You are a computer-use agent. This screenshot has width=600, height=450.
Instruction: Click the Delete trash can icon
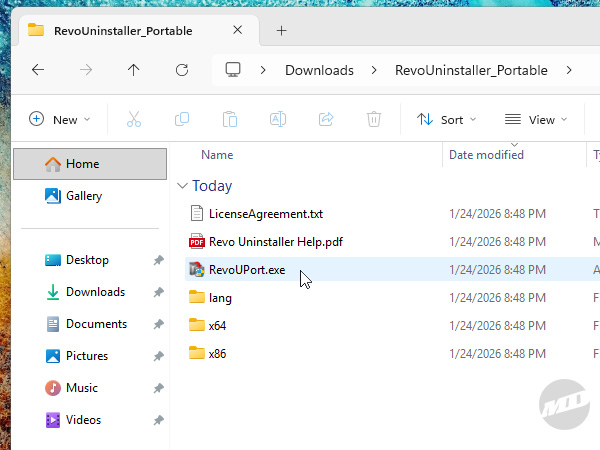pos(373,119)
